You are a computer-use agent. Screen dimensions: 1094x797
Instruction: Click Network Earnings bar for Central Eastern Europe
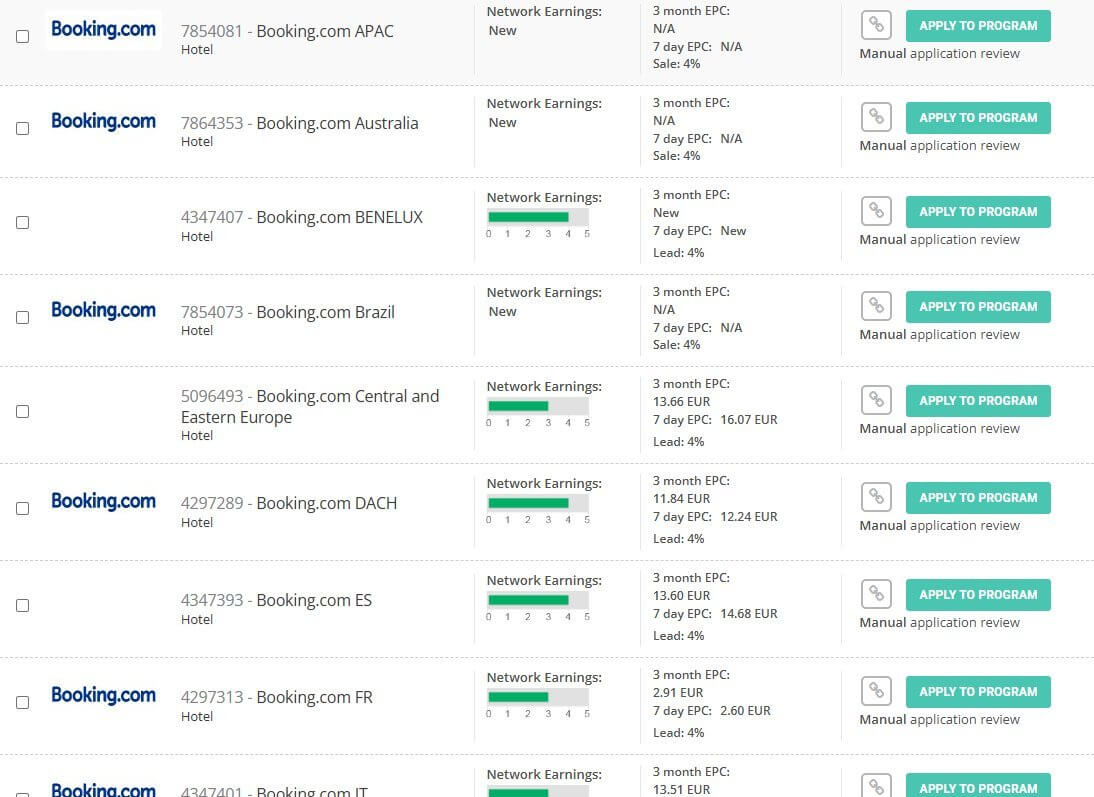[x=538, y=405]
